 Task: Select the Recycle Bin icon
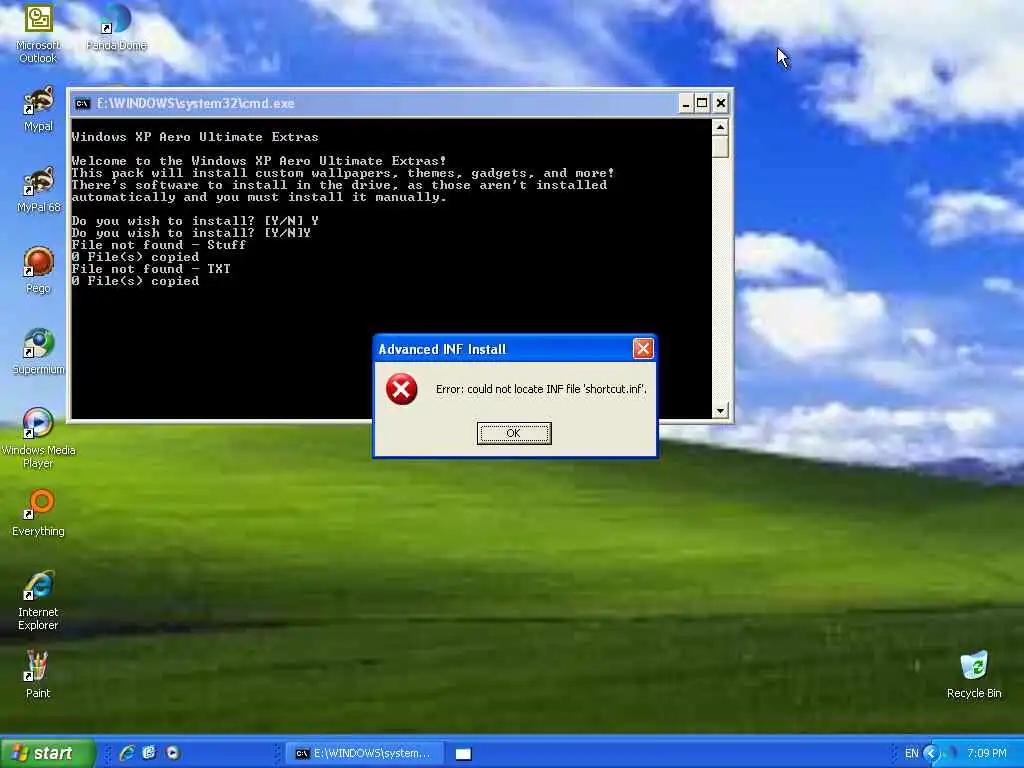click(974, 675)
